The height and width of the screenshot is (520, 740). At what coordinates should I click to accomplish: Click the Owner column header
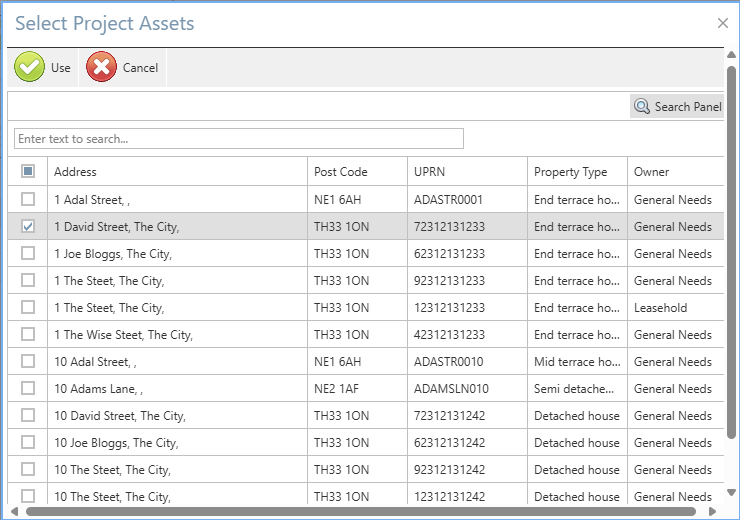click(652, 172)
